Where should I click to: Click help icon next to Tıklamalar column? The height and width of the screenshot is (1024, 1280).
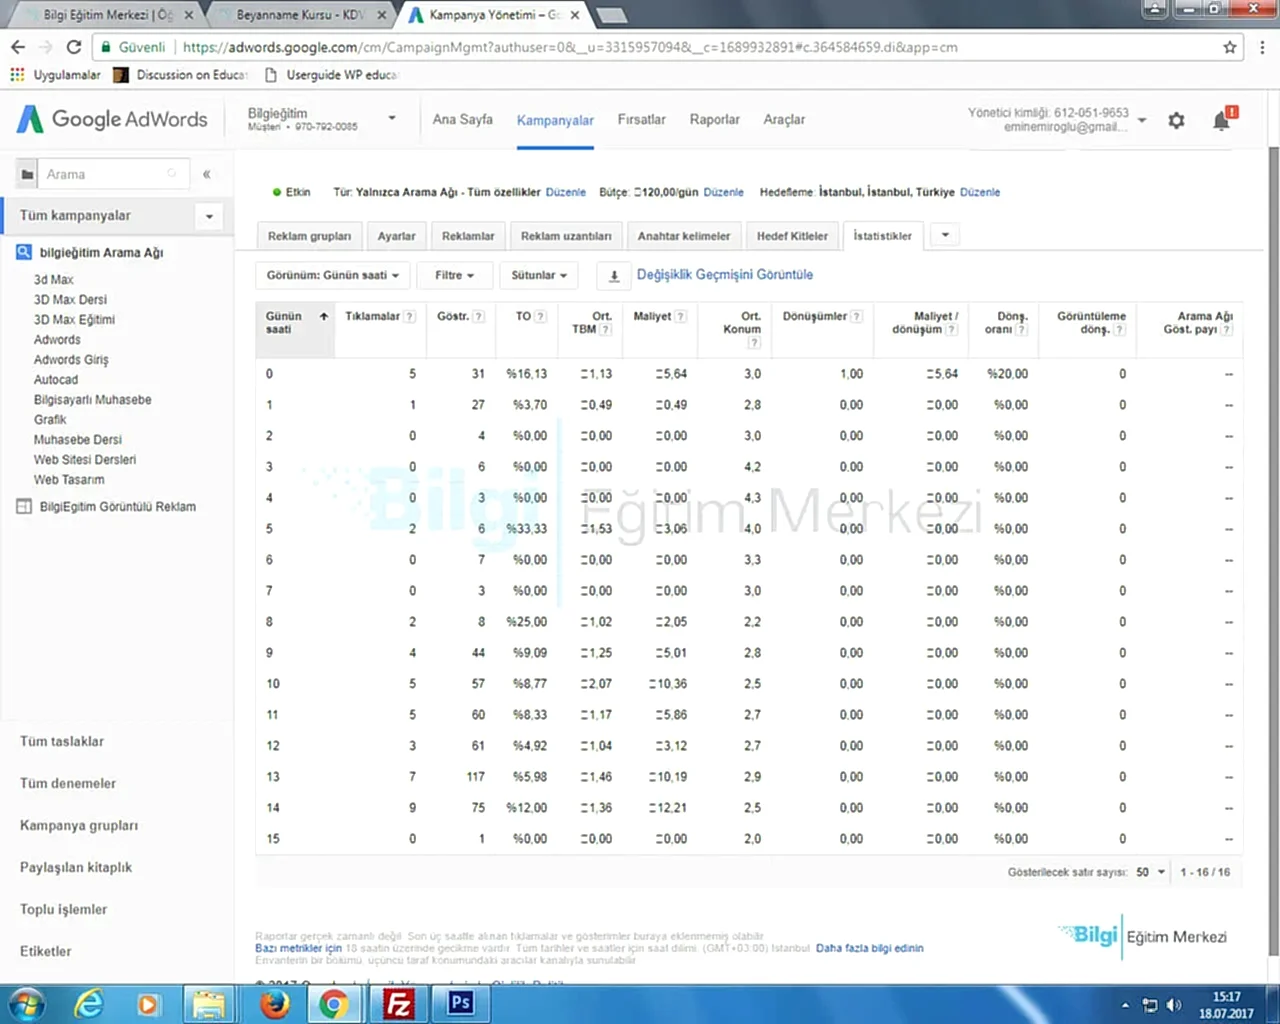pos(409,317)
